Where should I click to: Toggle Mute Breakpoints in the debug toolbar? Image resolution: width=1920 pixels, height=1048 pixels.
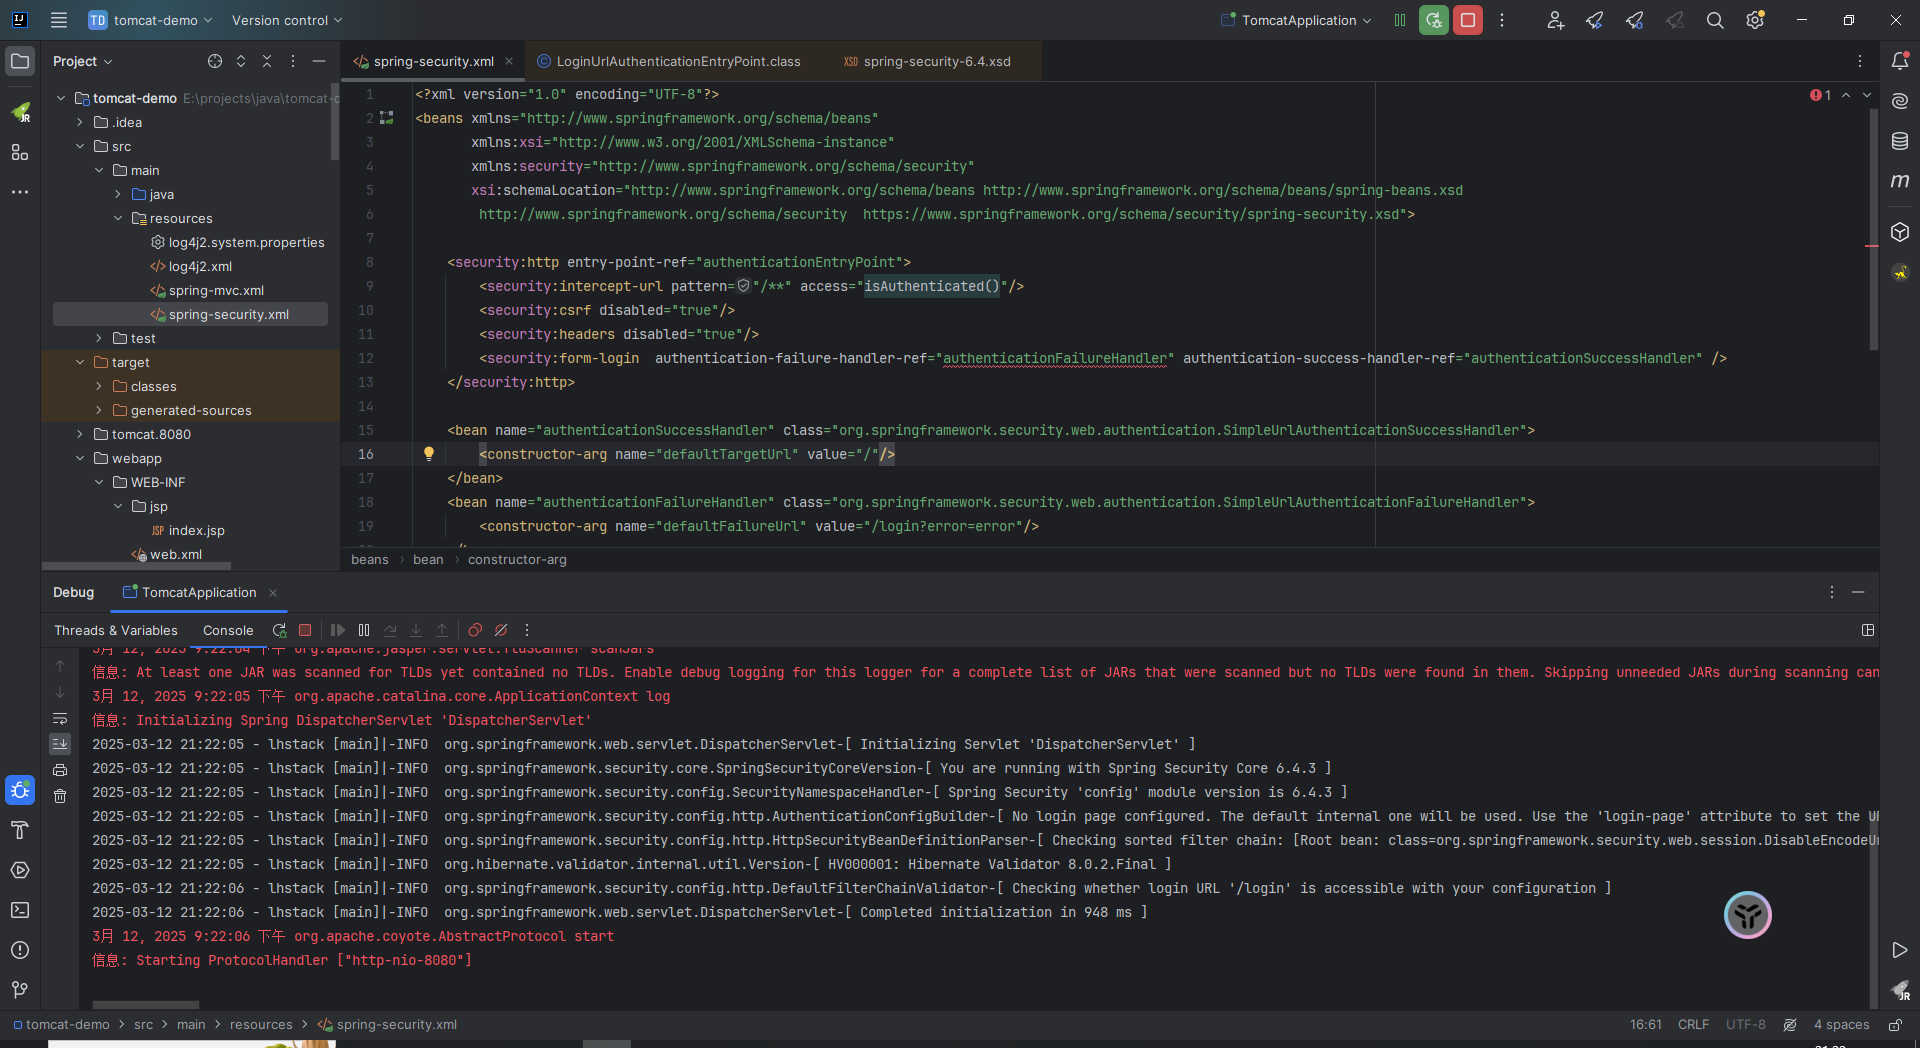(x=501, y=630)
